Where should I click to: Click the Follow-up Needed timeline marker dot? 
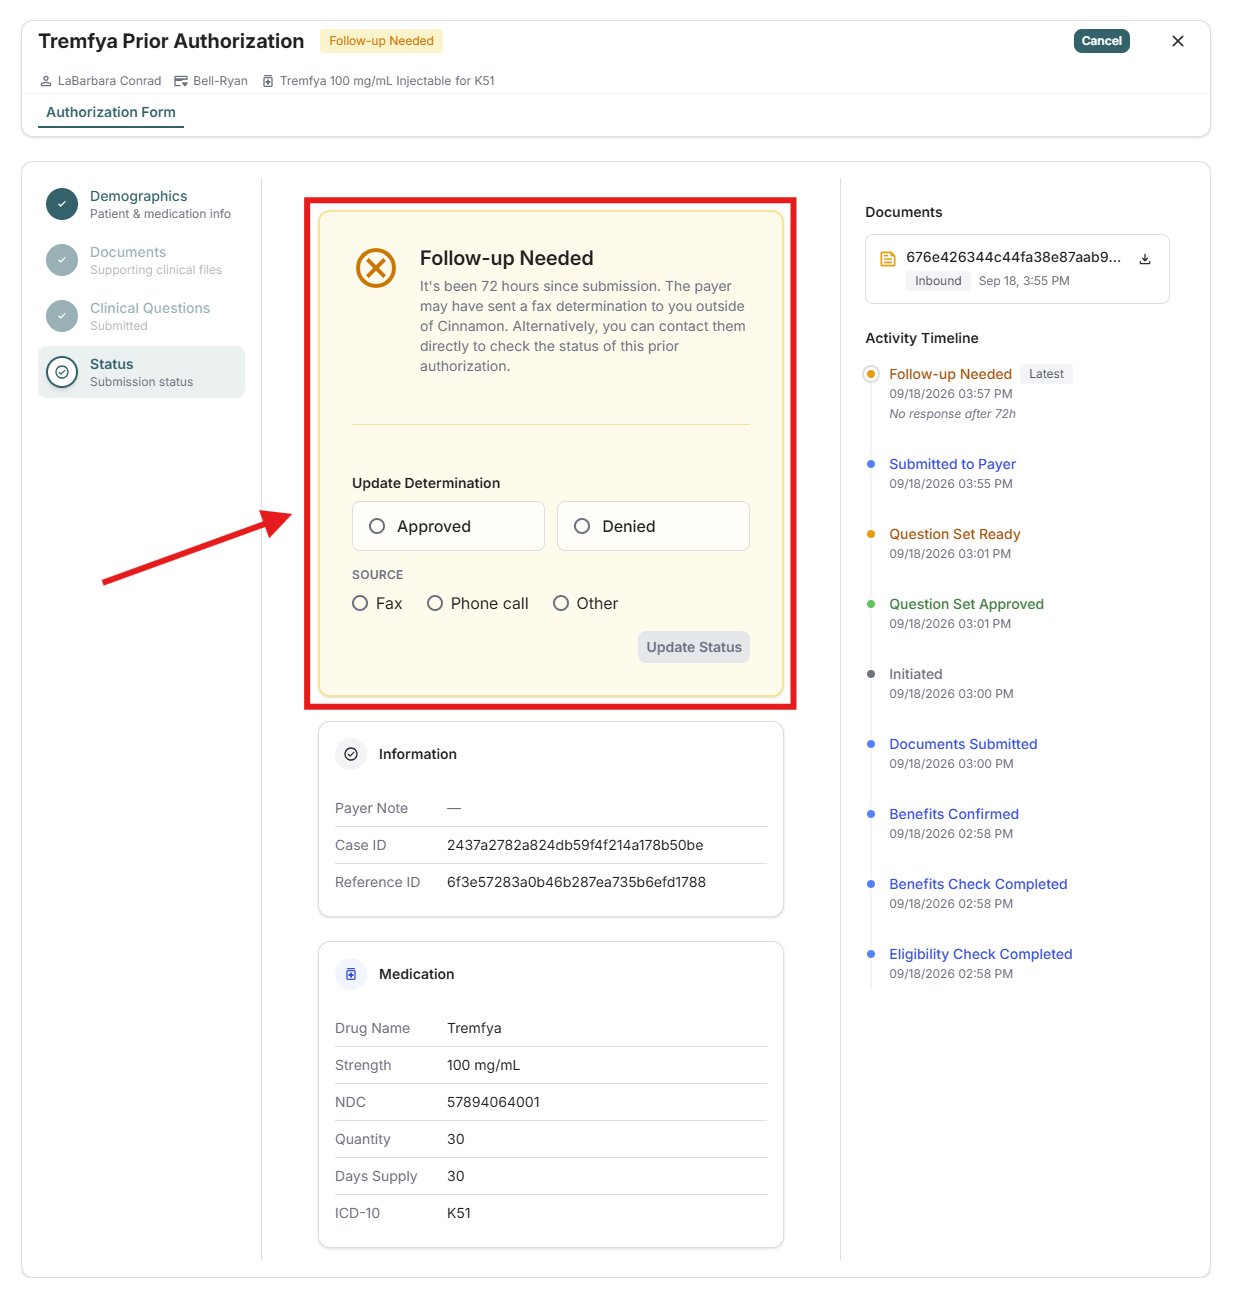coord(871,374)
